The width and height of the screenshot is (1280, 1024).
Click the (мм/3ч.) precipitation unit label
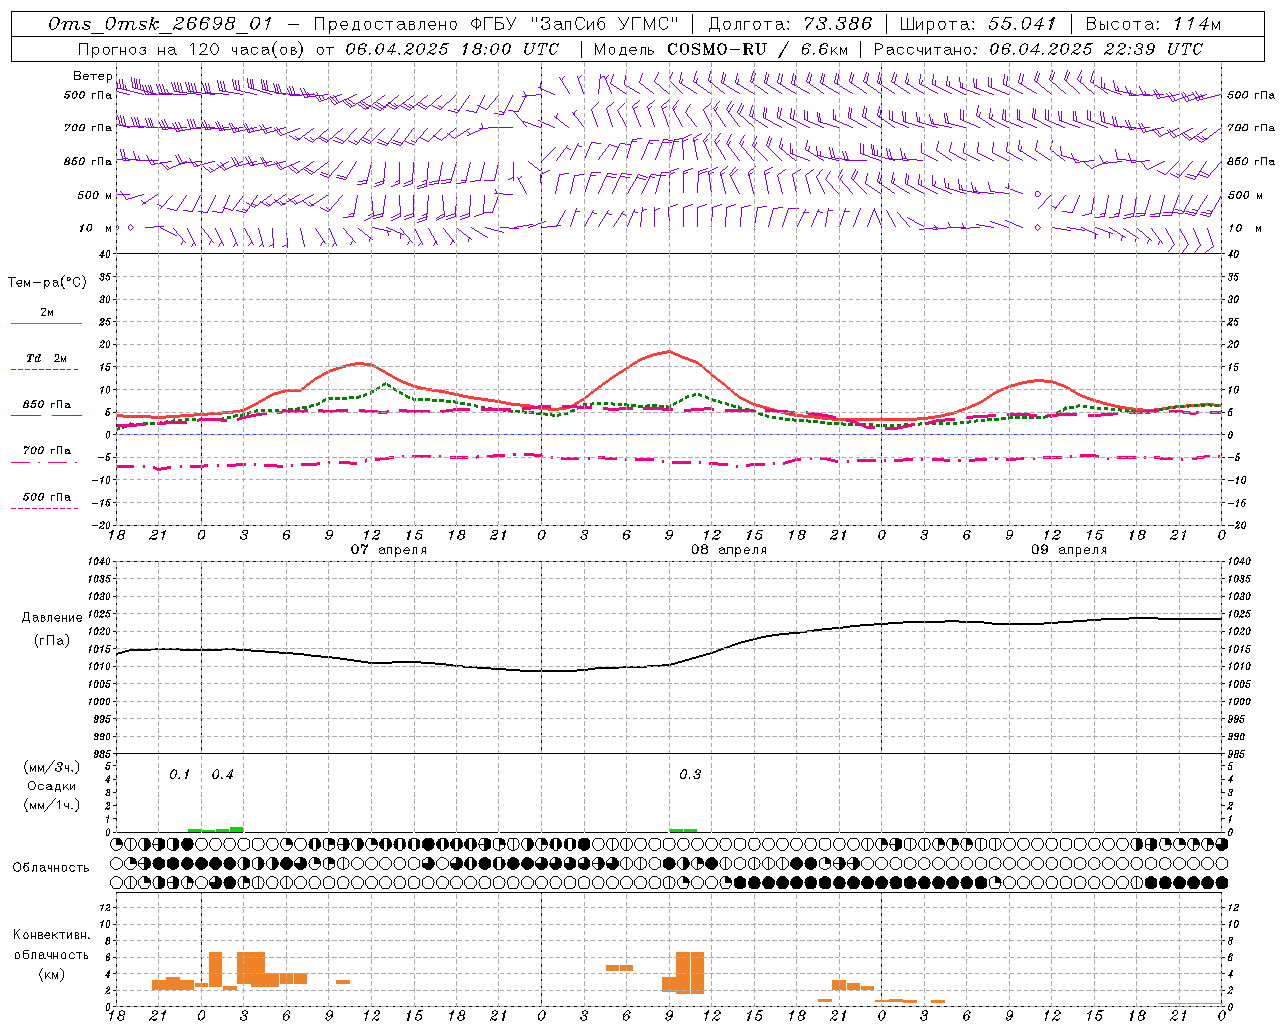[52, 767]
